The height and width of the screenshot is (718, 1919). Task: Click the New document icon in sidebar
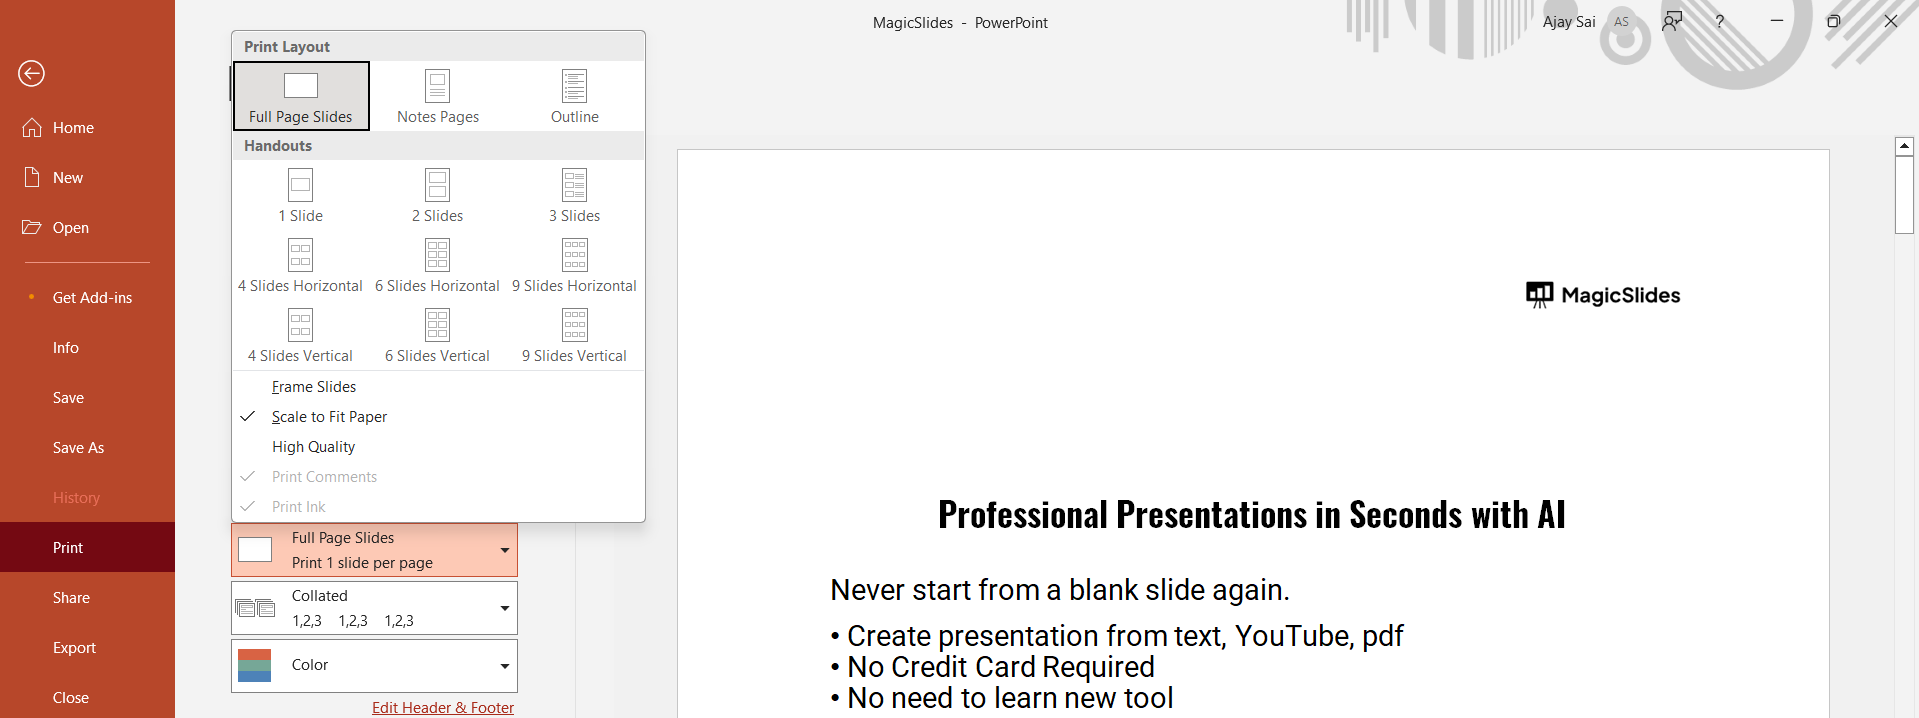click(x=32, y=177)
